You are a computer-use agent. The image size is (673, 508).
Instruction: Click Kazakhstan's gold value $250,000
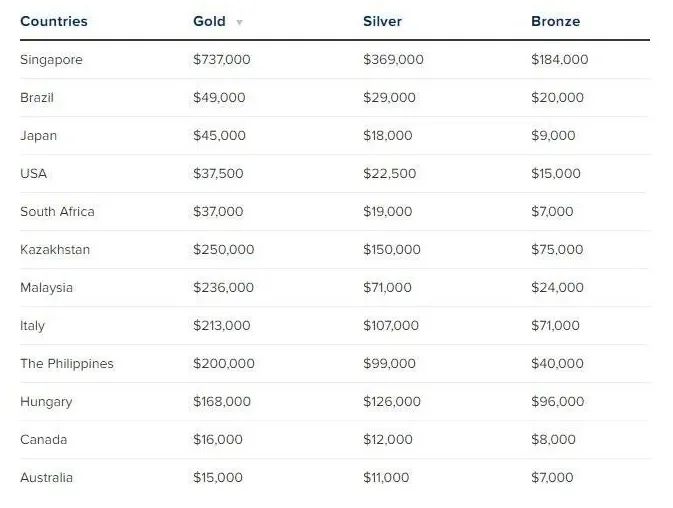tap(224, 249)
